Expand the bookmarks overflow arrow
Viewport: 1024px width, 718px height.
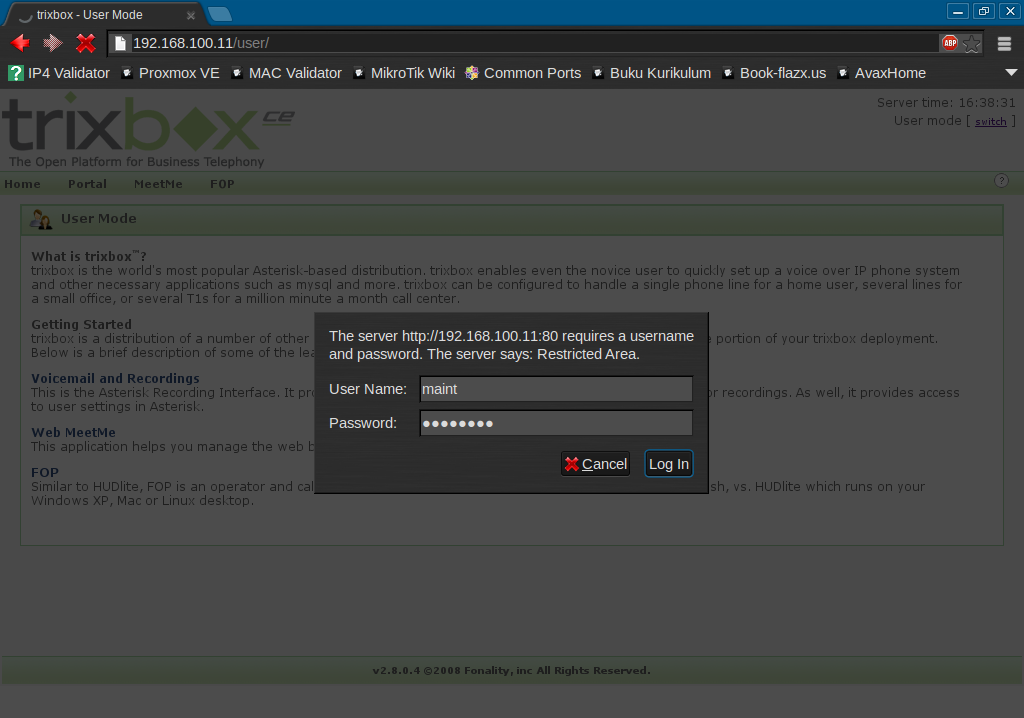1011,73
